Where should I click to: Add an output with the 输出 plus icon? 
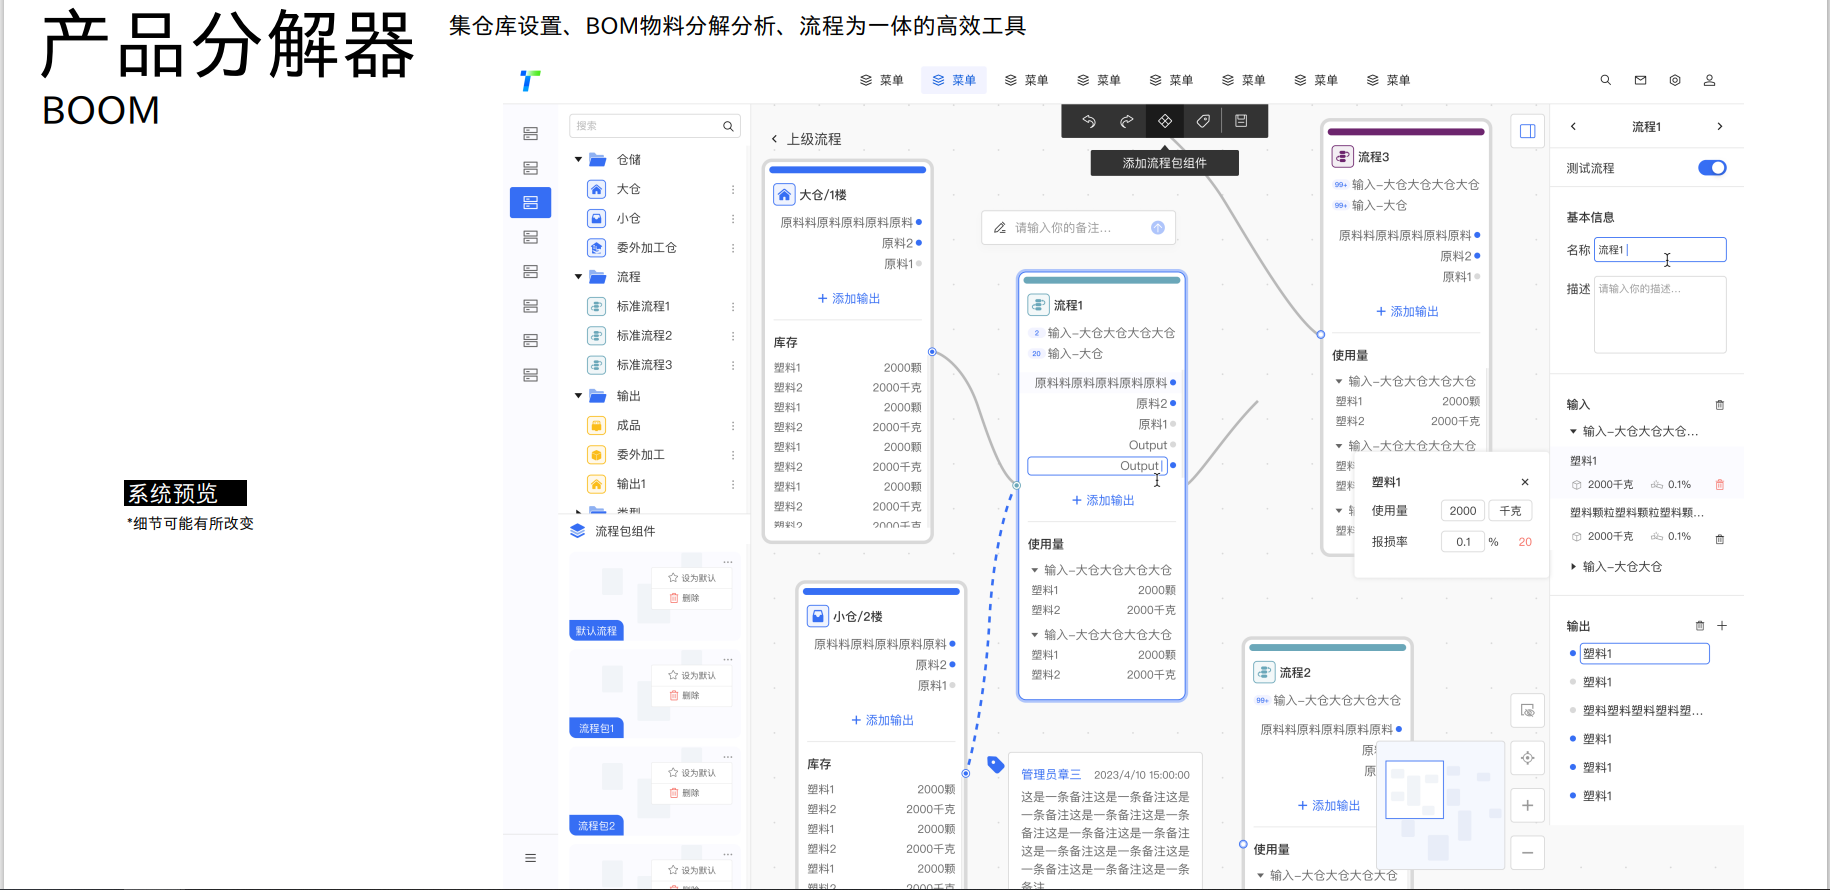point(1722,626)
